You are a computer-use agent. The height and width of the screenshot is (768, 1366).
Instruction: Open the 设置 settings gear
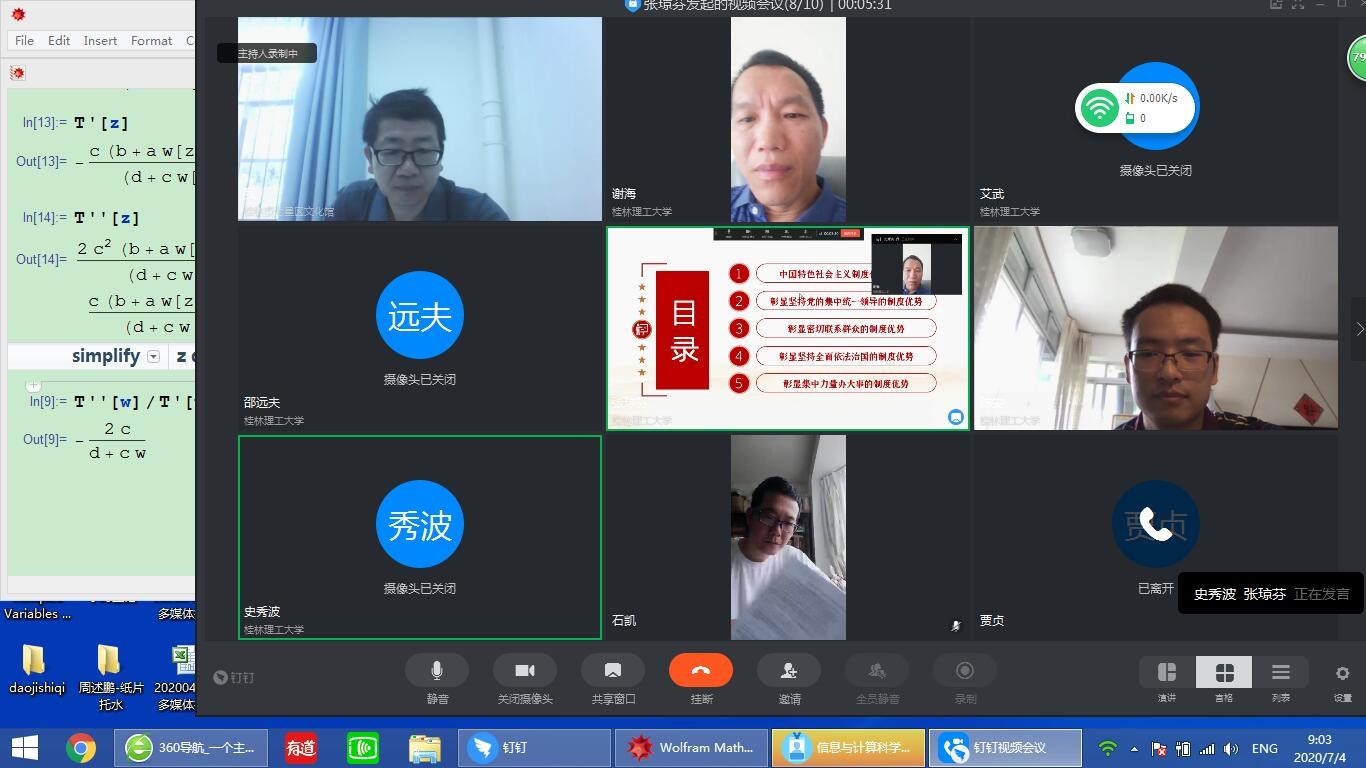[1342, 674]
